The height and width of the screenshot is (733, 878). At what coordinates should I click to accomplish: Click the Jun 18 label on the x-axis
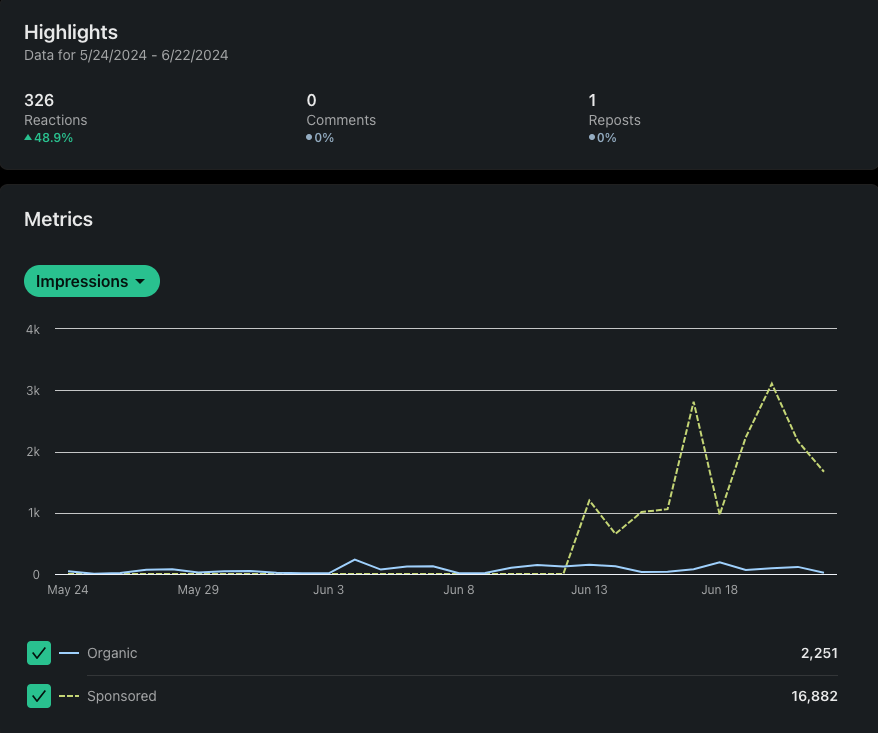[720, 590]
